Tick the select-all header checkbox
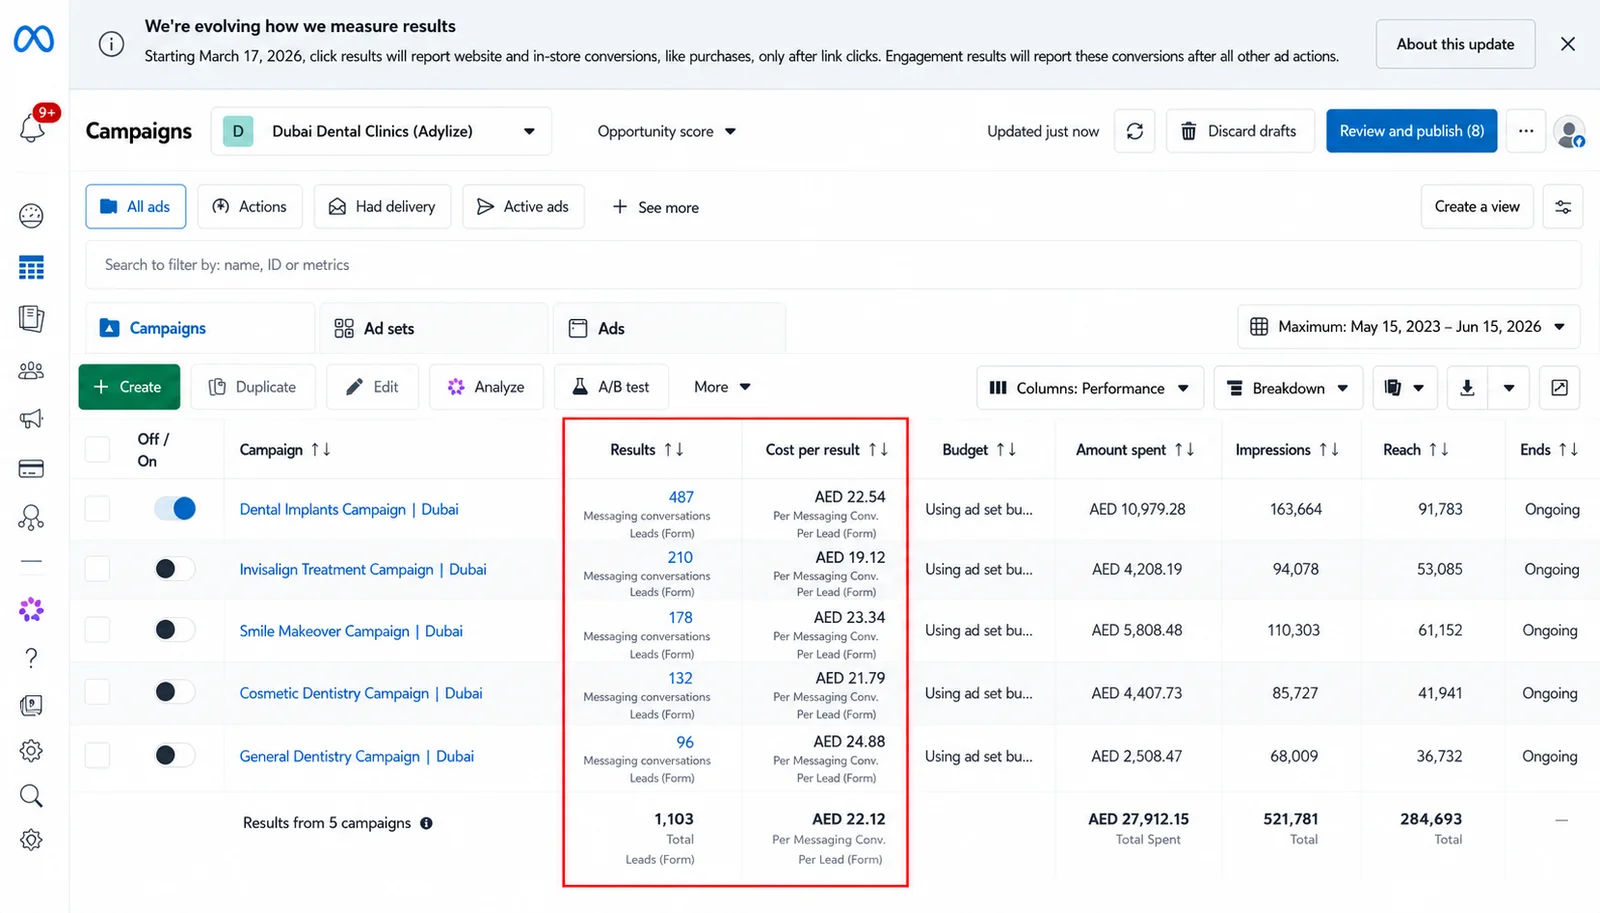 [x=97, y=449]
